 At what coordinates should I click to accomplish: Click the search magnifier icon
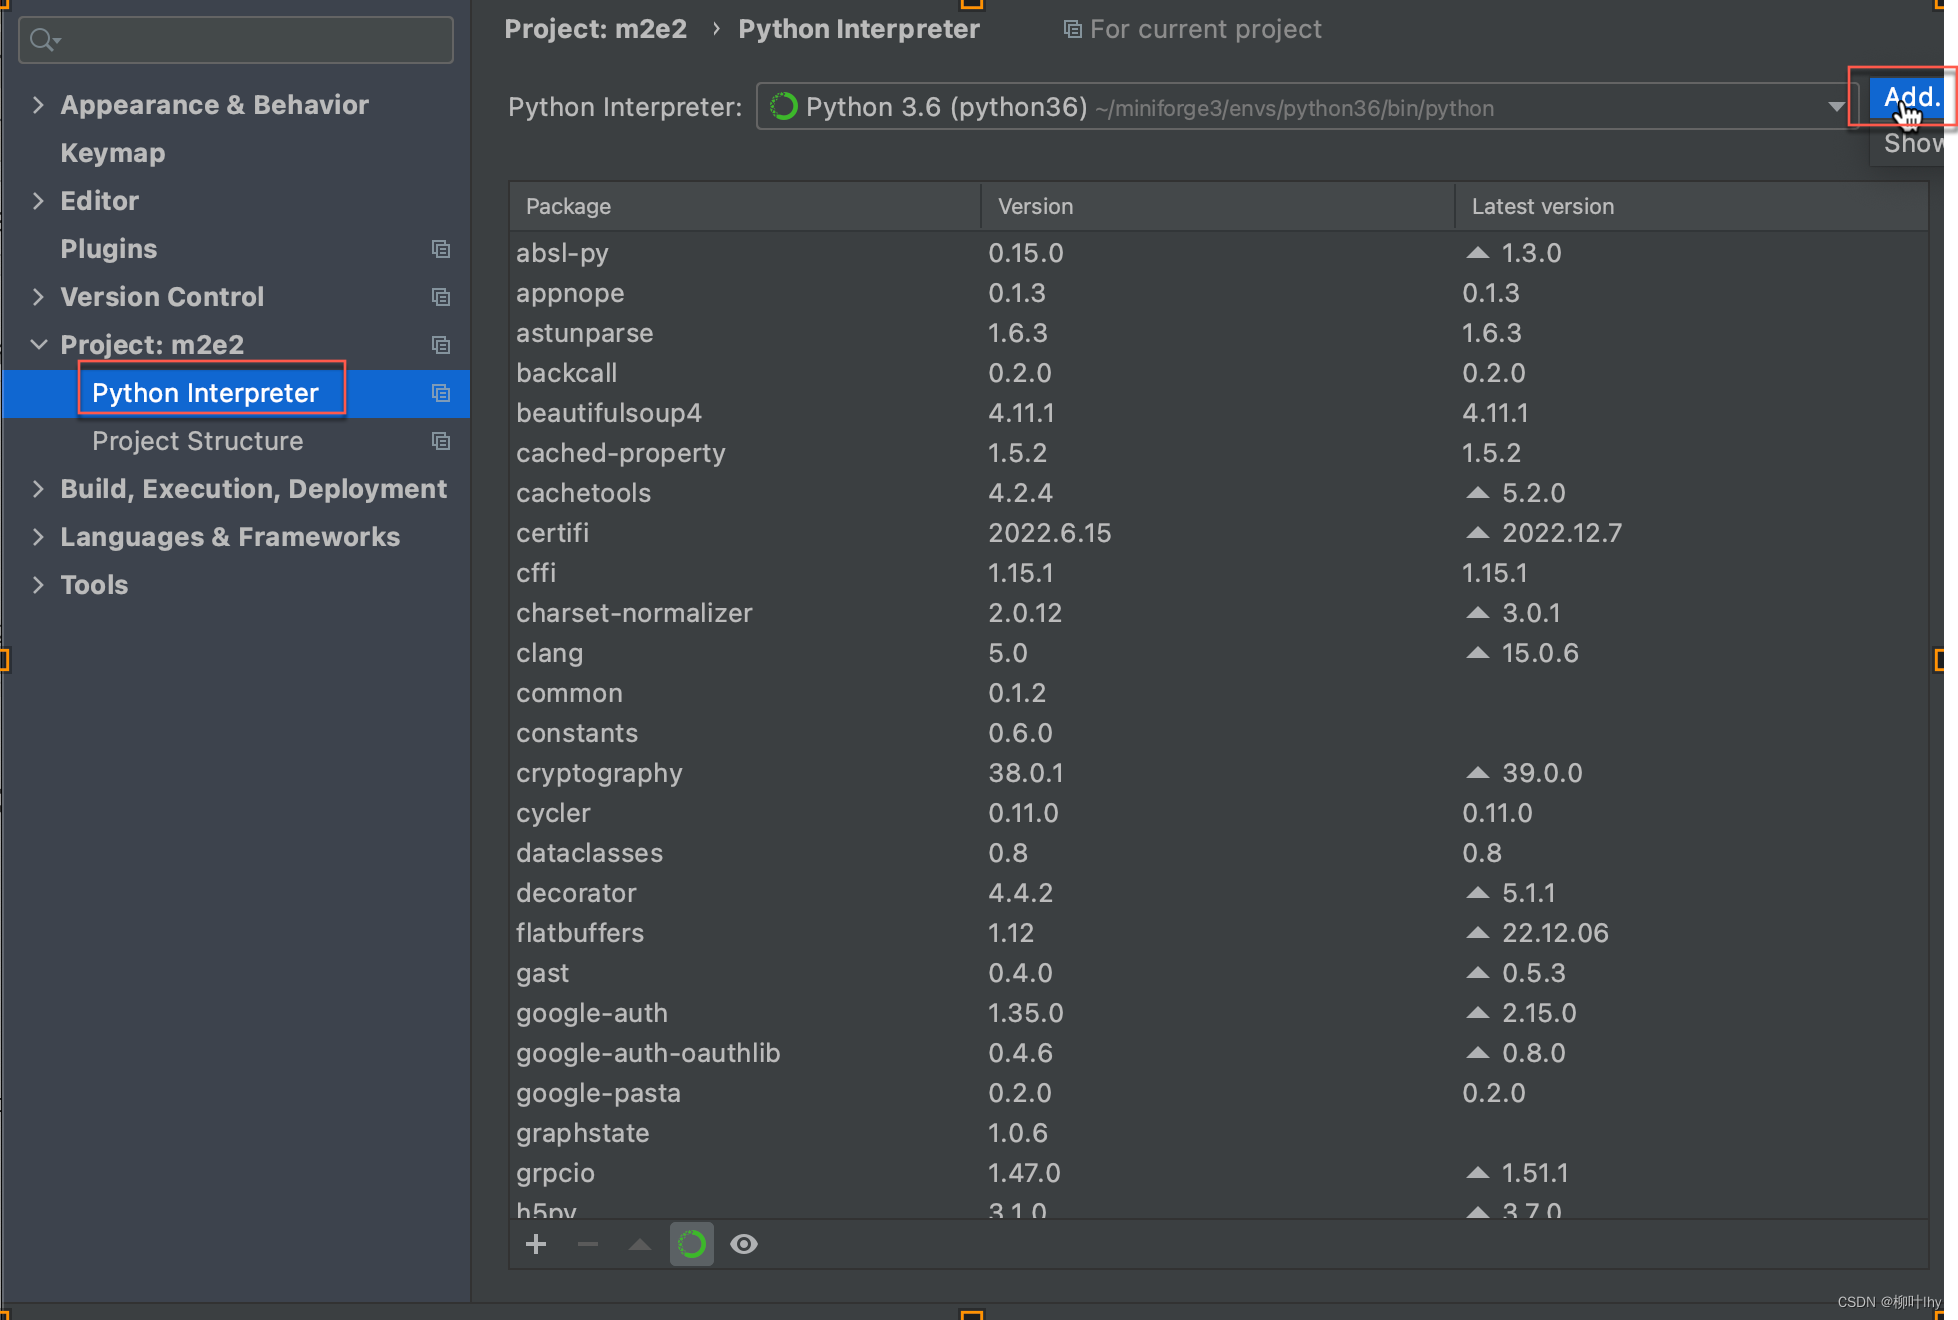coord(42,40)
